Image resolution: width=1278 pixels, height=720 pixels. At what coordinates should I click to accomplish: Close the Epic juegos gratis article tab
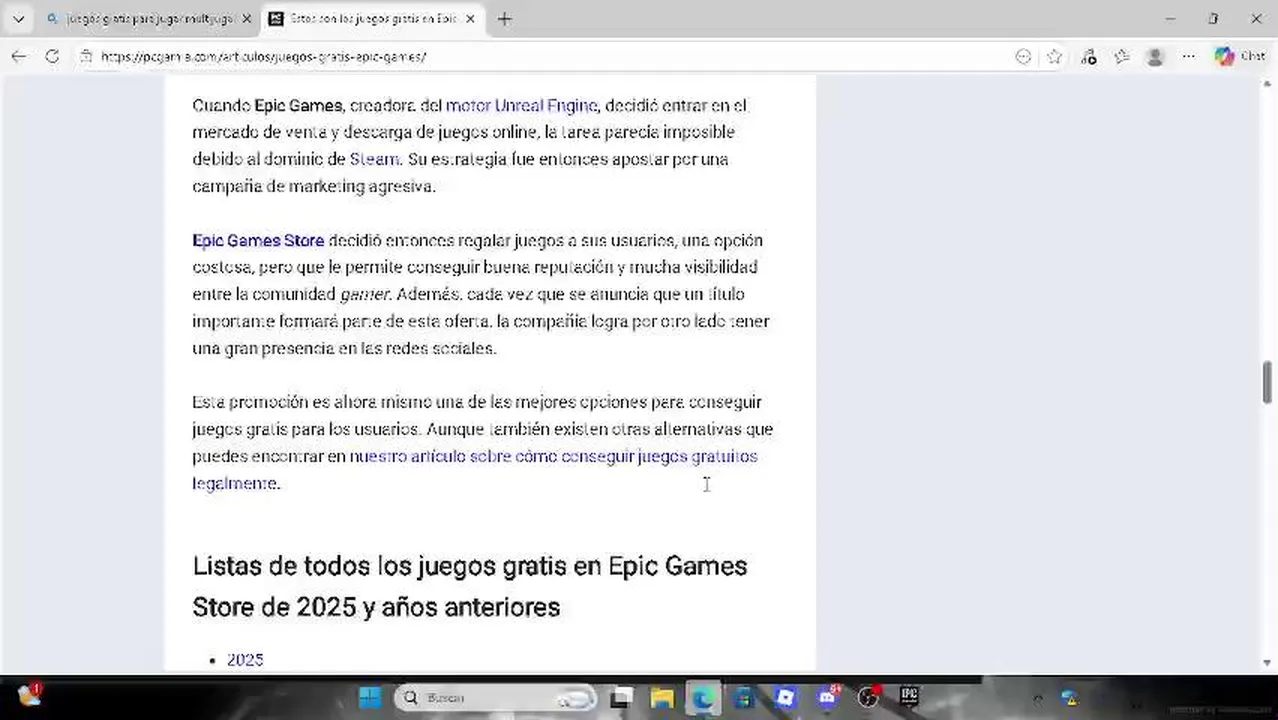tap(471, 19)
